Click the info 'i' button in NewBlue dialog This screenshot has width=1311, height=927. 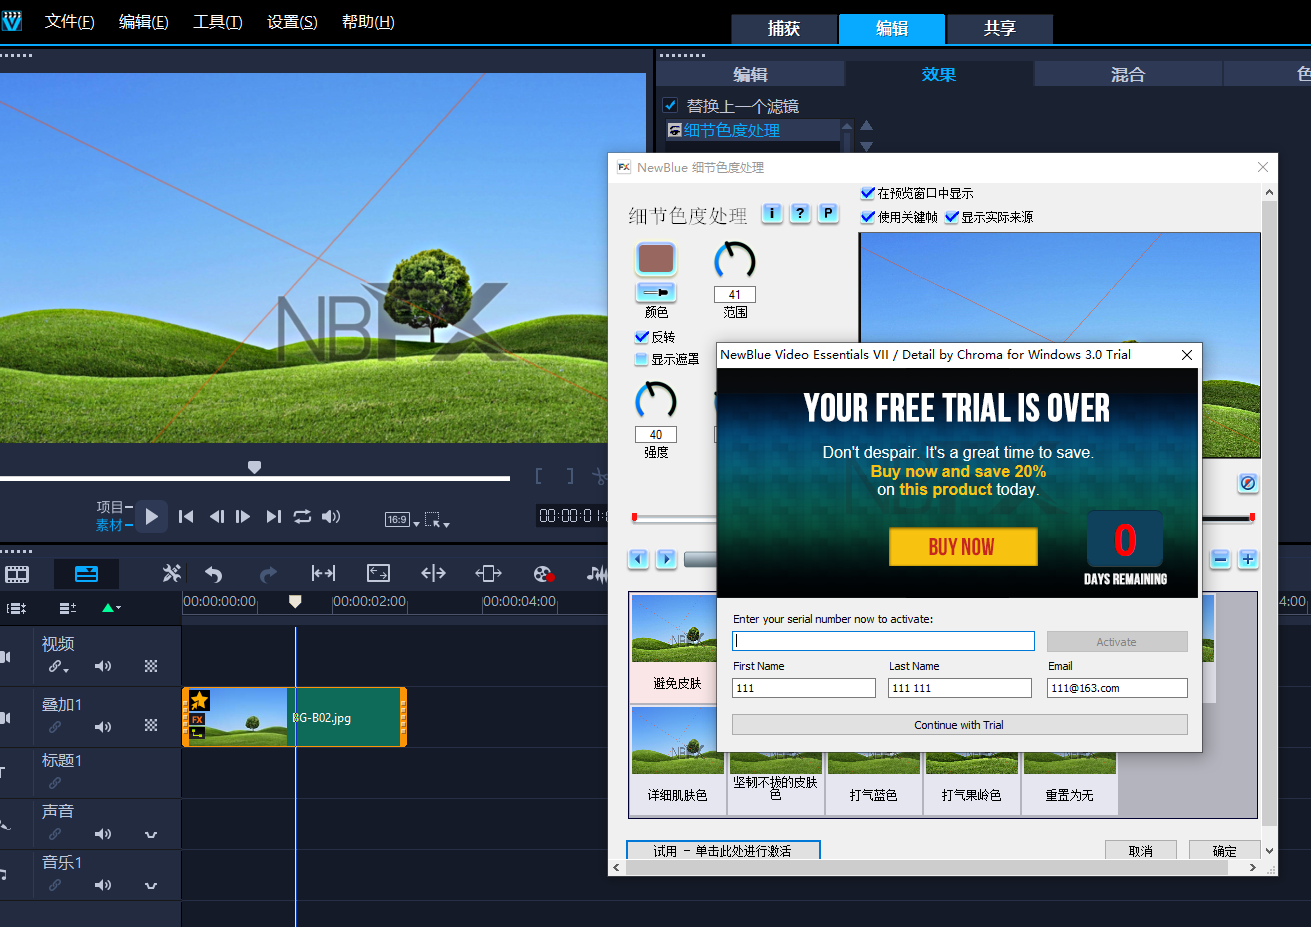pyautogui.click(x=772, y=213)
